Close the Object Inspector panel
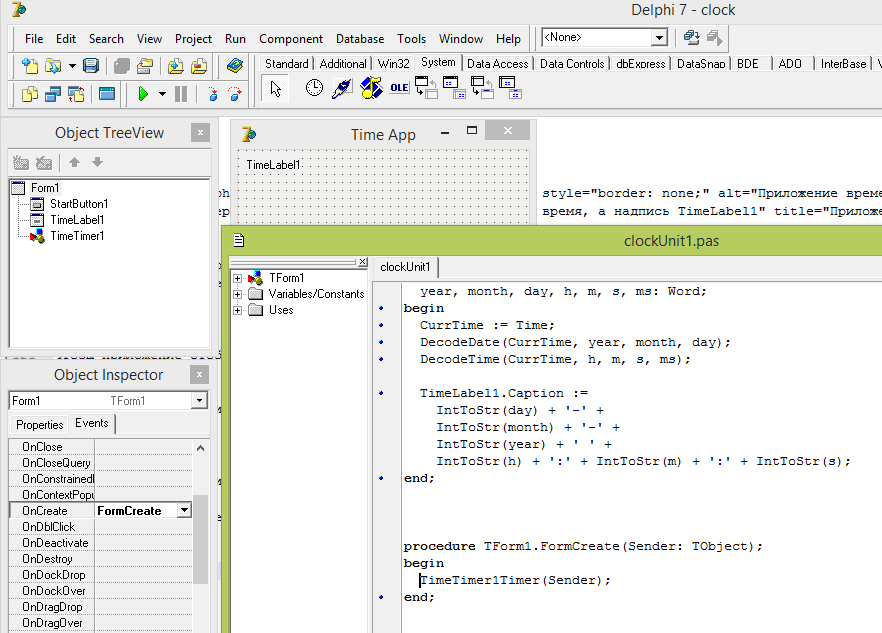 (x=200, y=374)
